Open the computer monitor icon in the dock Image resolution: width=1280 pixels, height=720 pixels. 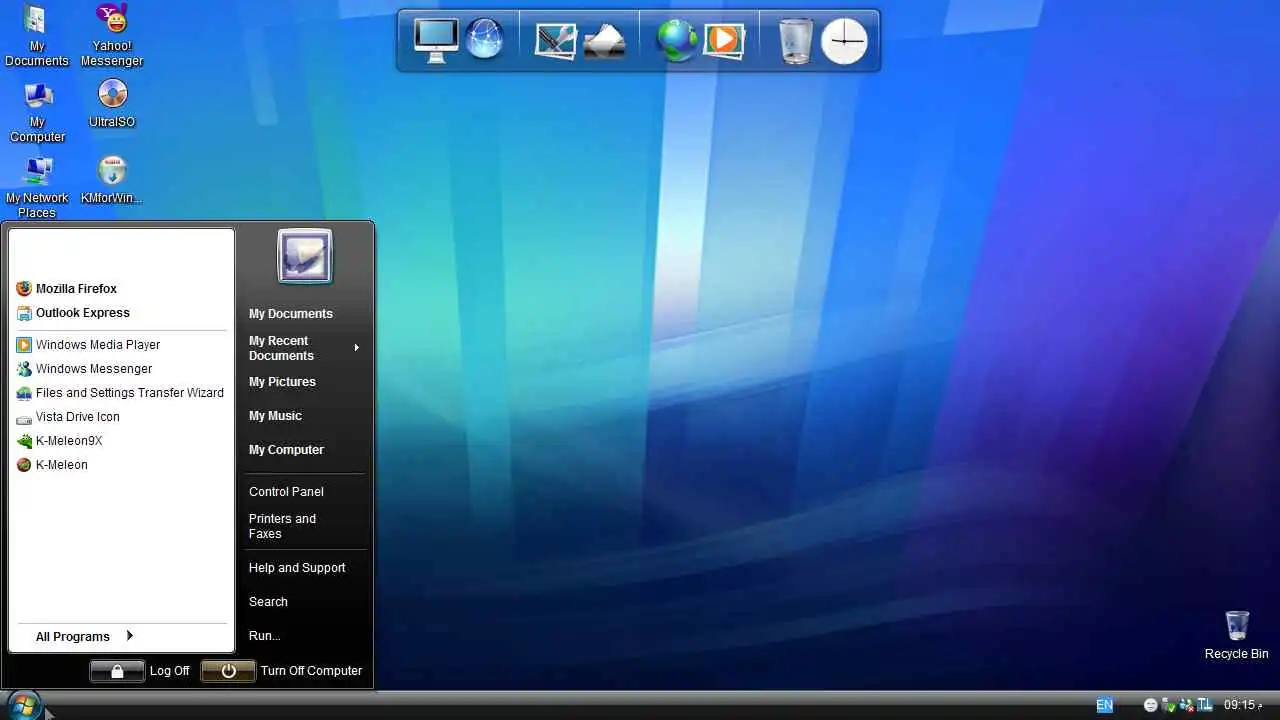point(436,41)
